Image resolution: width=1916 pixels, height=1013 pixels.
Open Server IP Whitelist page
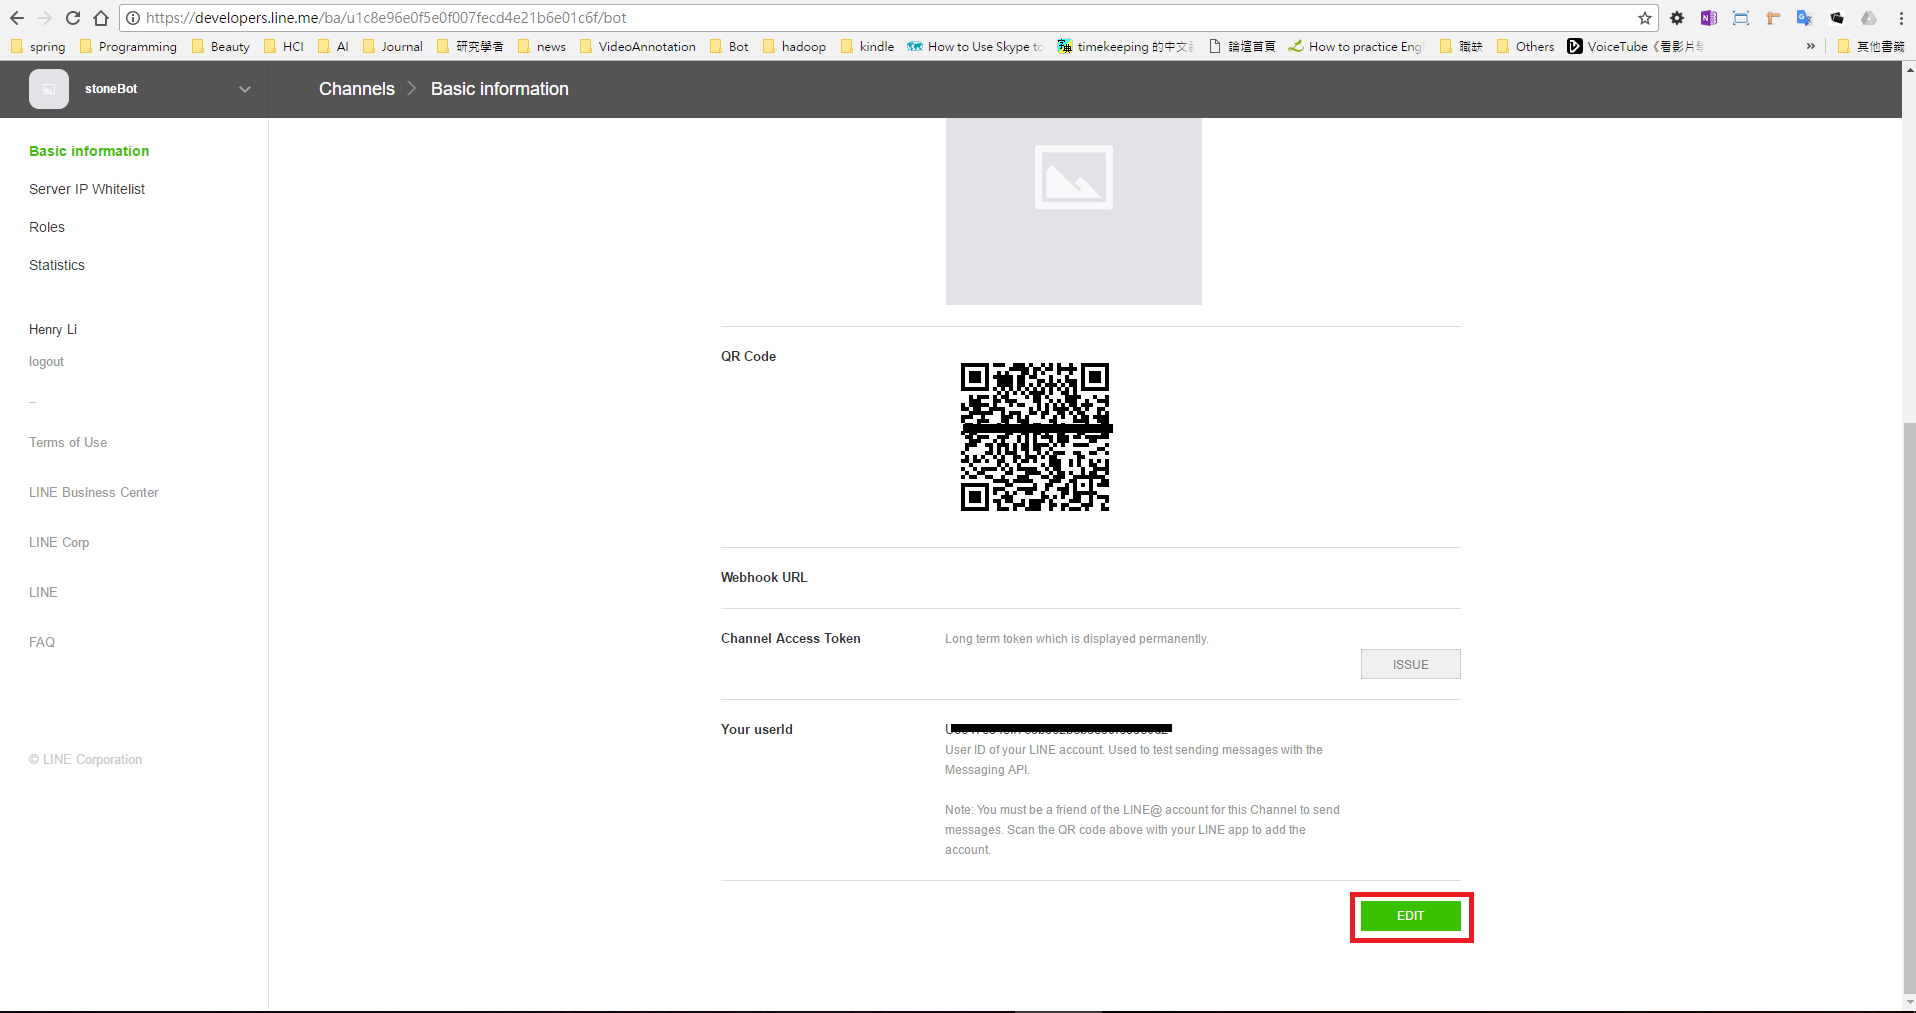pyautogui.click(x=87, y=189)
